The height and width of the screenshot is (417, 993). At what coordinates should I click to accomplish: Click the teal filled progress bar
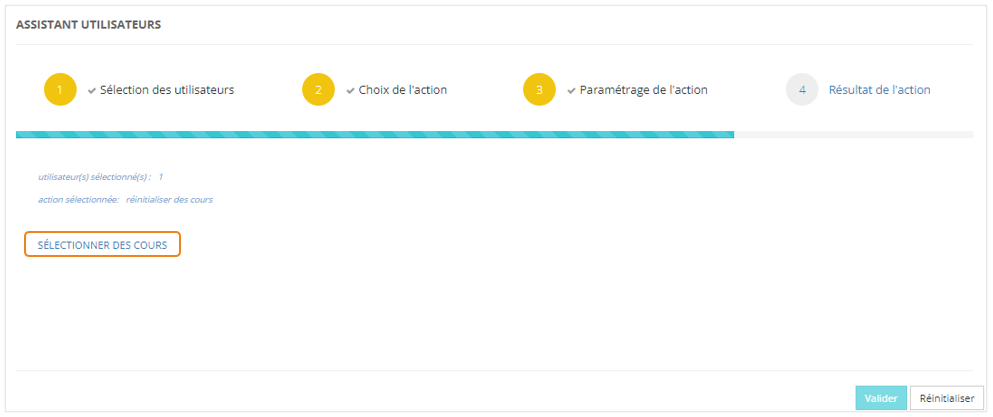(x=375, y=134)
